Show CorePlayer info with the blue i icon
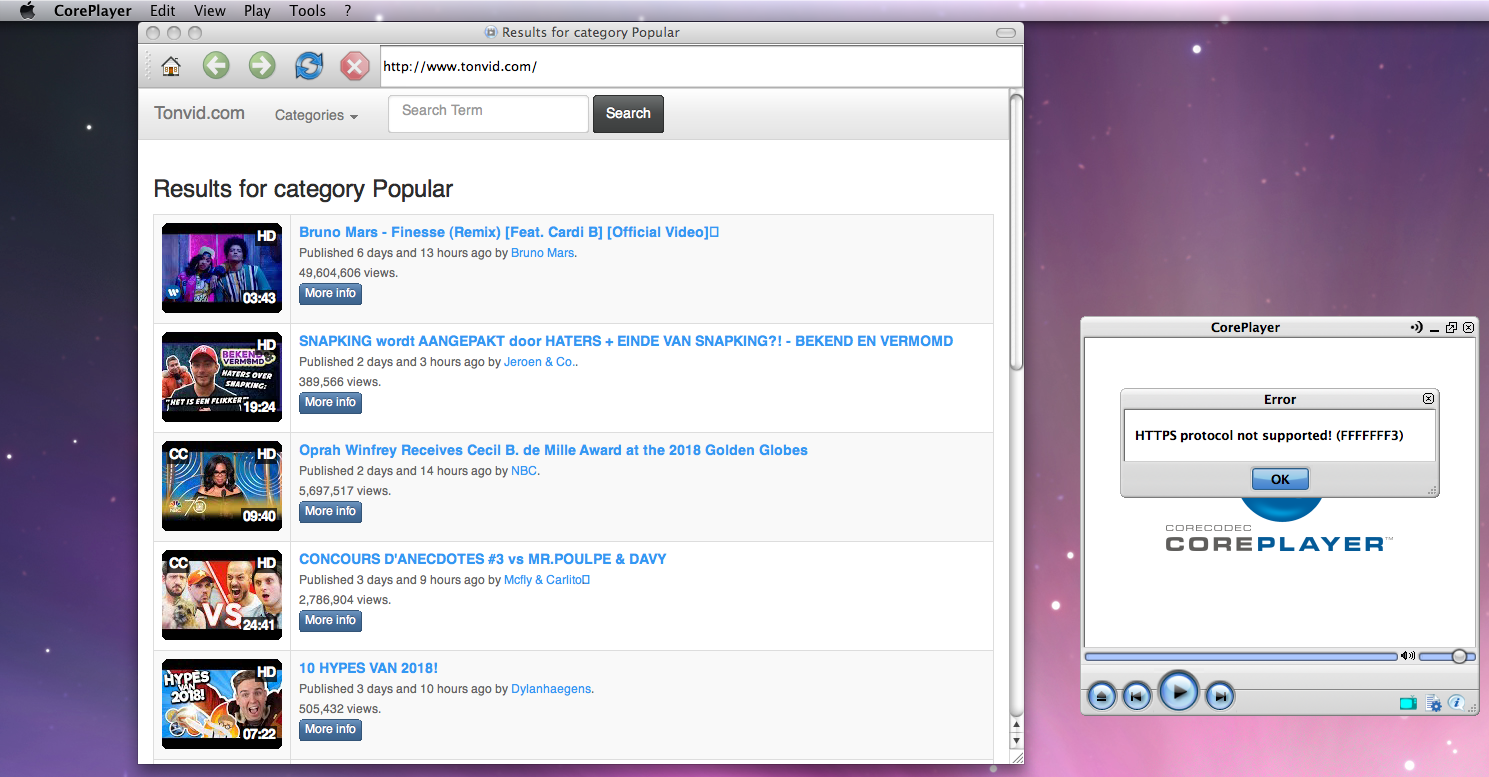Image resolution: width=1489 pixels, height=777 pixels. [1456, 703]
